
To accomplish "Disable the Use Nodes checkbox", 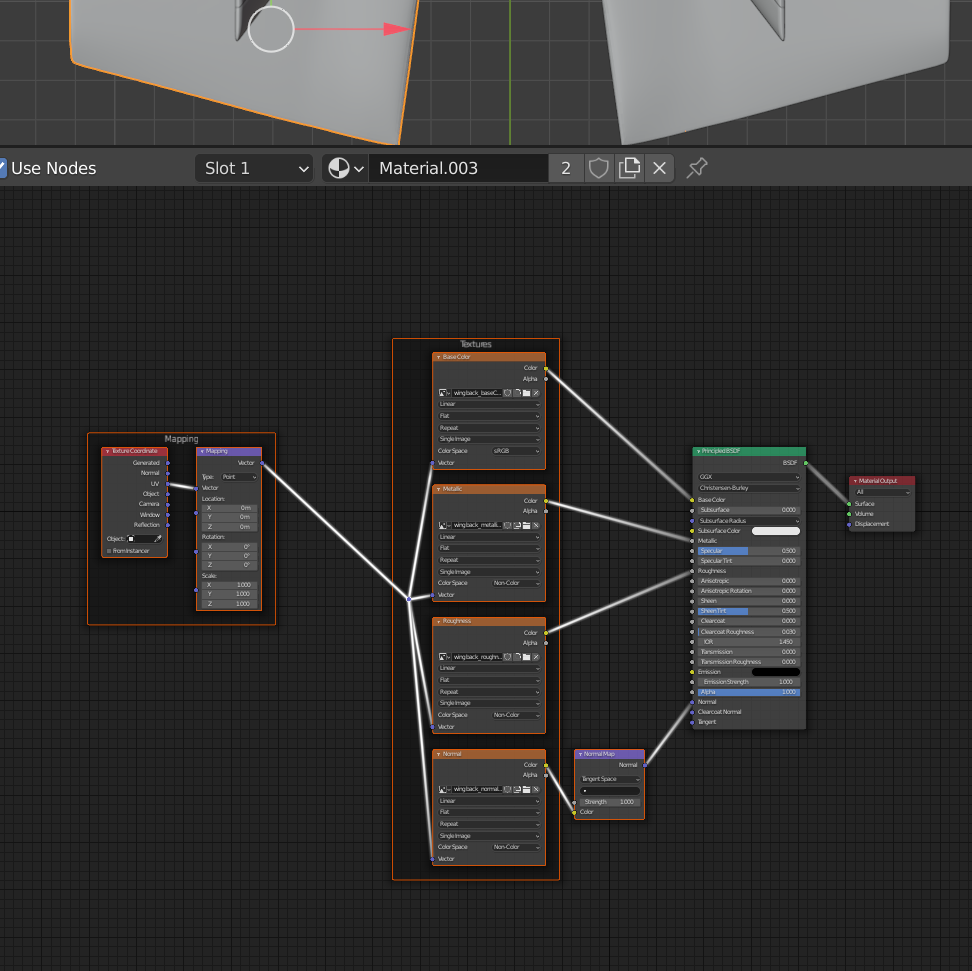I will coord(3,168).
